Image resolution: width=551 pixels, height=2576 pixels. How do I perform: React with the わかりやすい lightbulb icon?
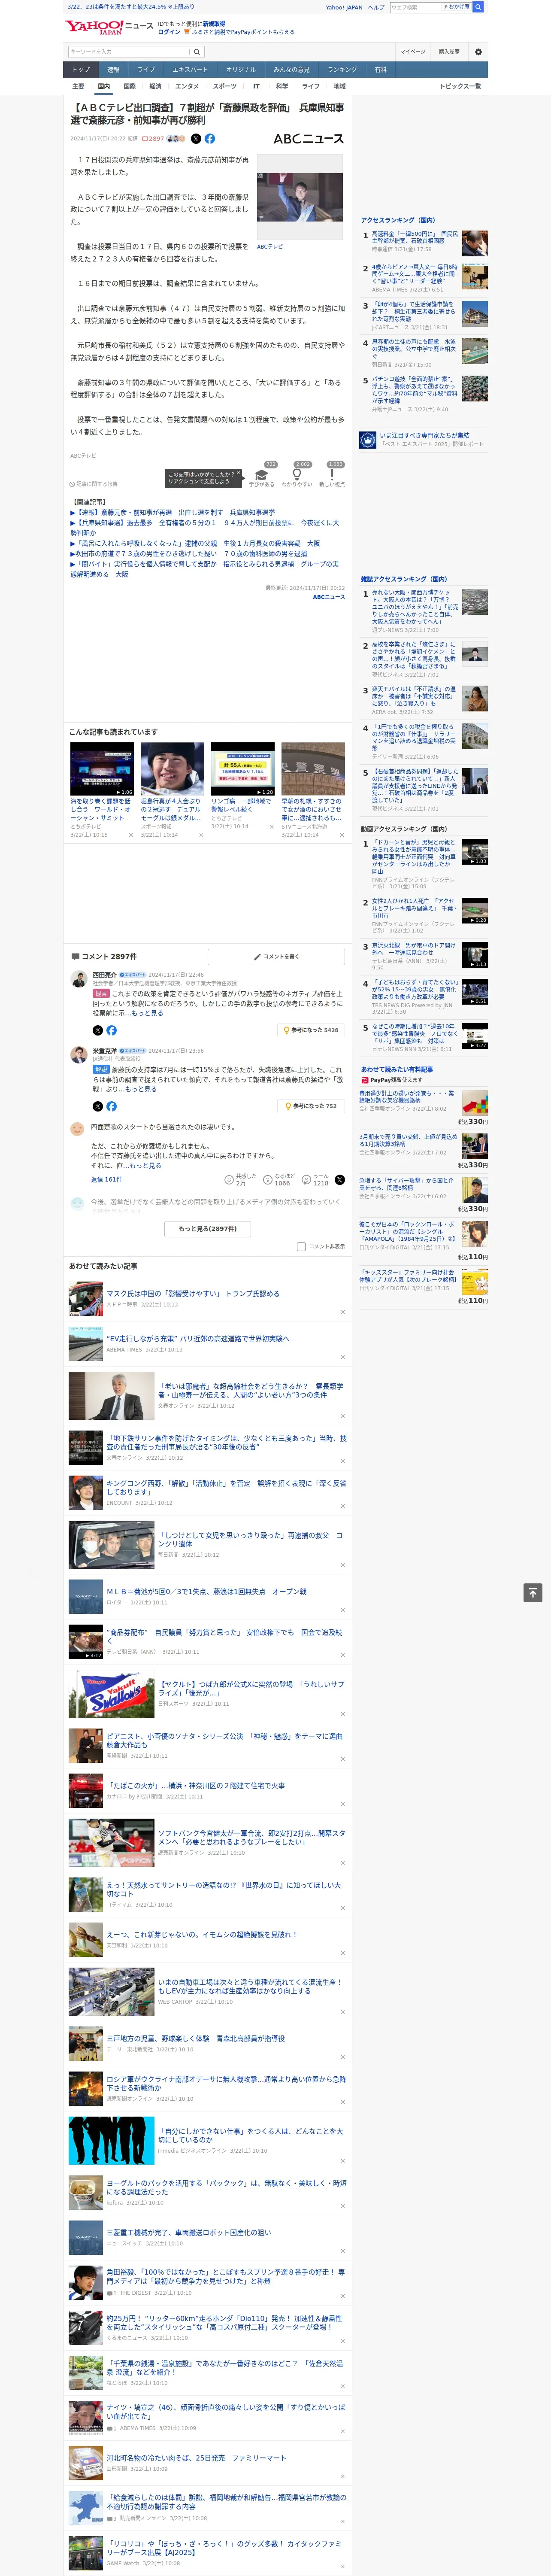click(x=296, y=475)
